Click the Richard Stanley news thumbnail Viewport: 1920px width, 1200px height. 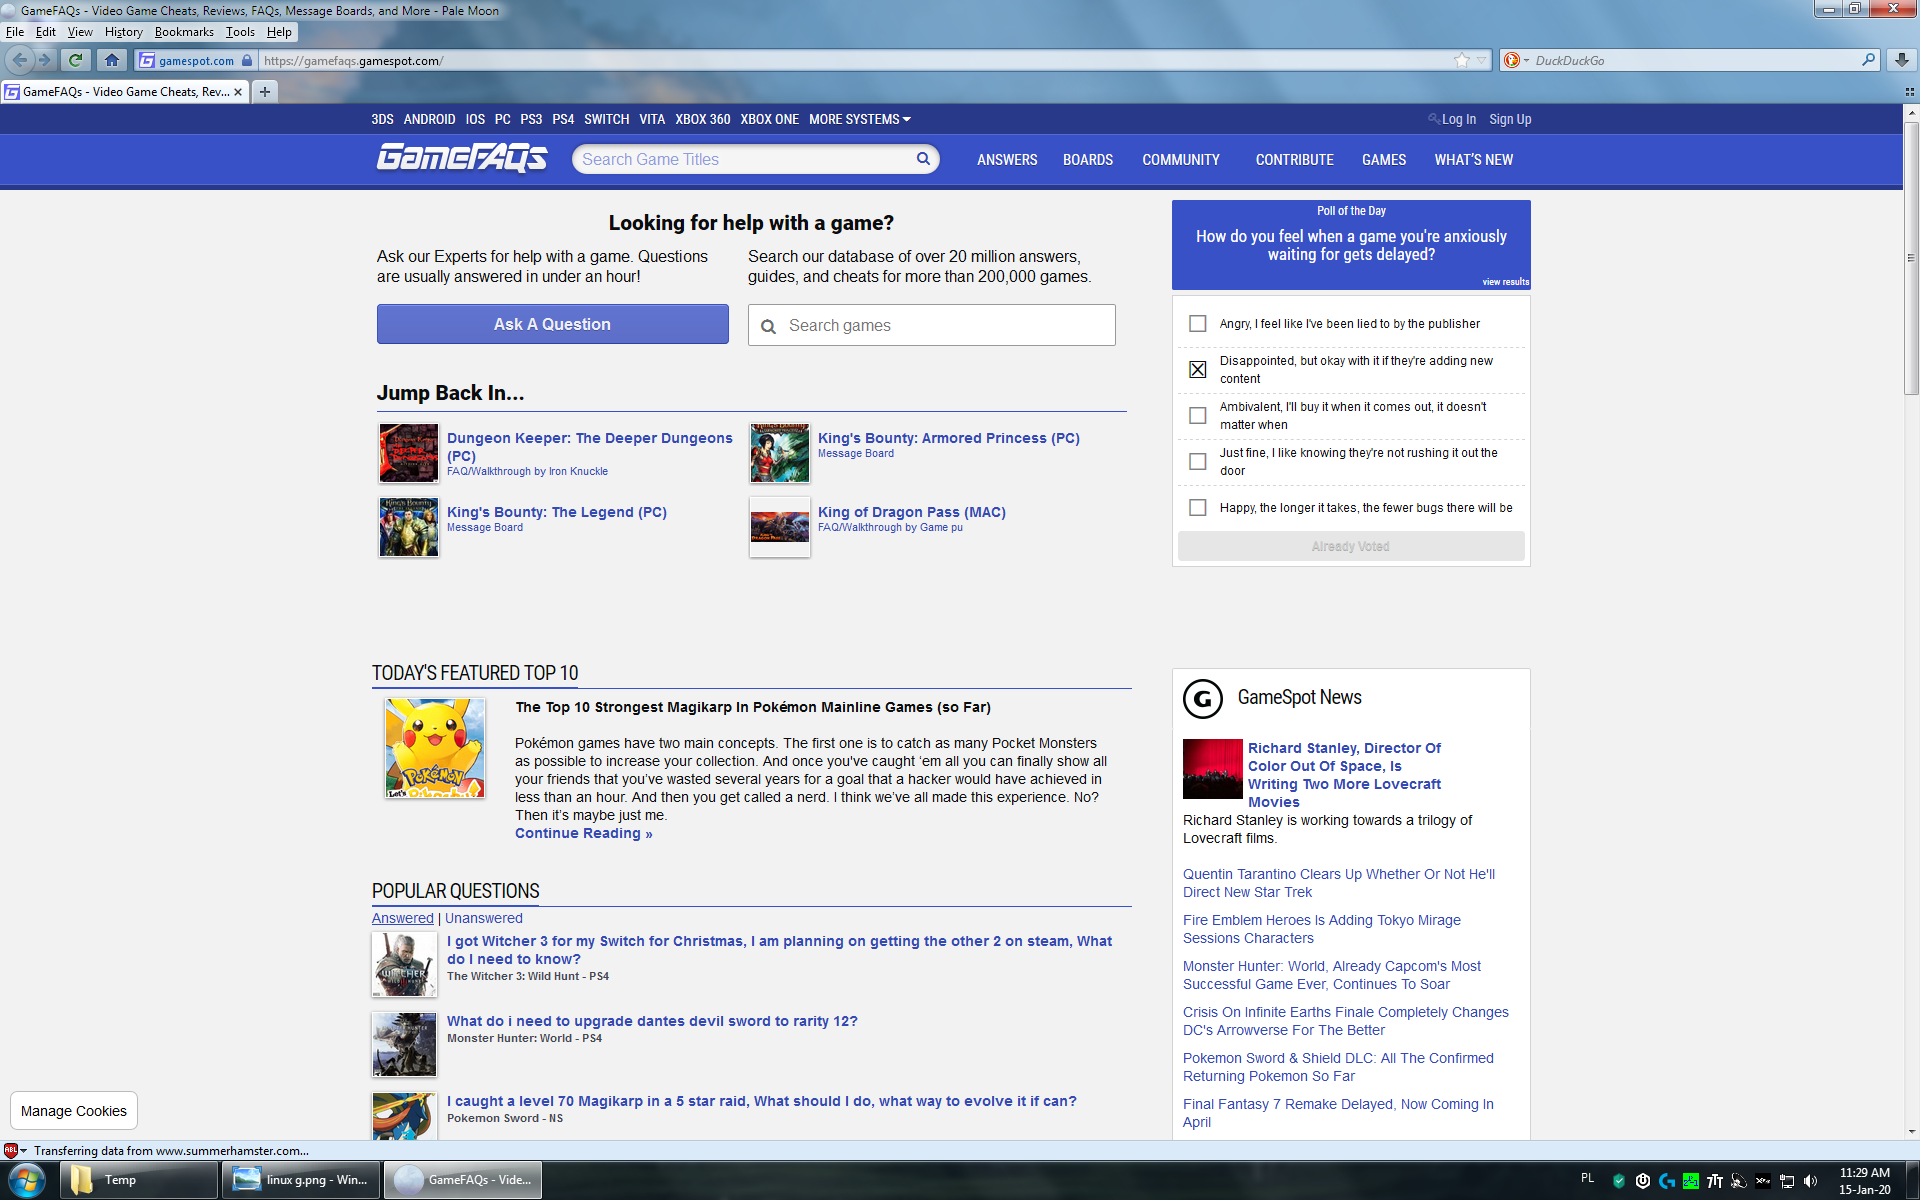1212,768
